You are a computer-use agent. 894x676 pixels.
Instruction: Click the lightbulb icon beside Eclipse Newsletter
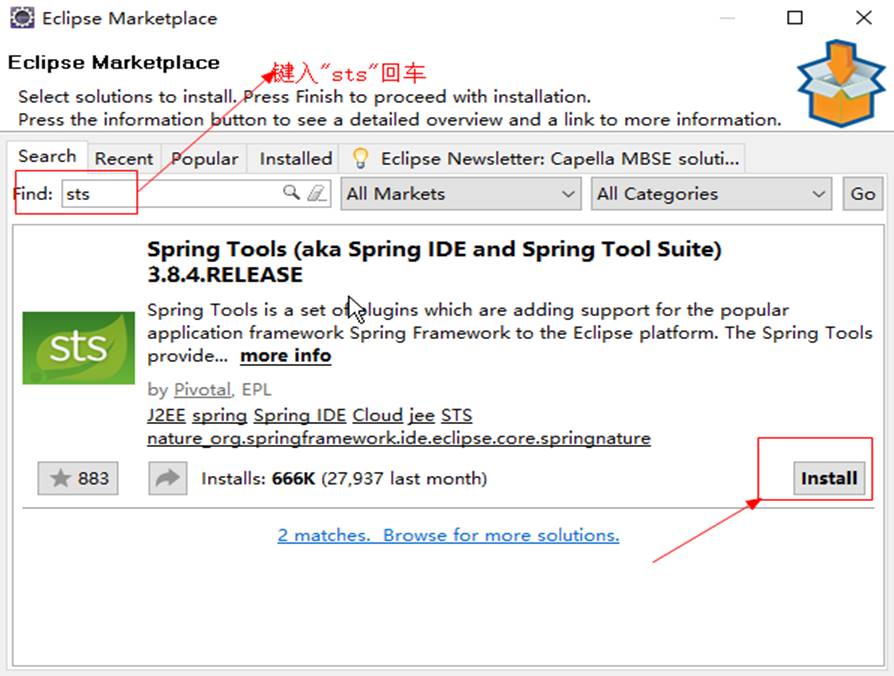tap(360, 158)
